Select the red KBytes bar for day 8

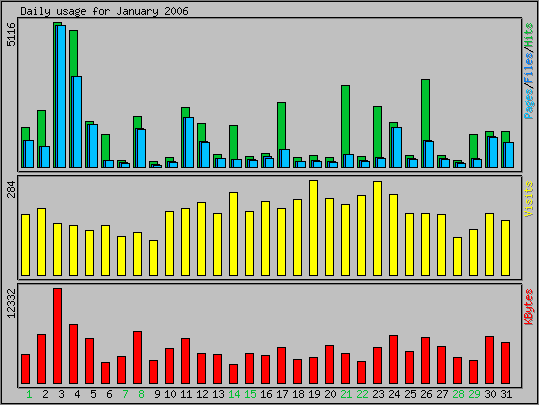tap(138, 358)
